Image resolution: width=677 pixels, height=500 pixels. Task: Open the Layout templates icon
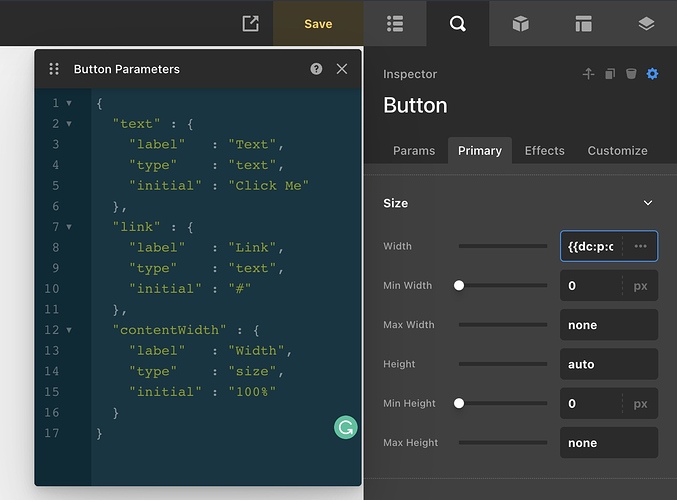[583, 23]
